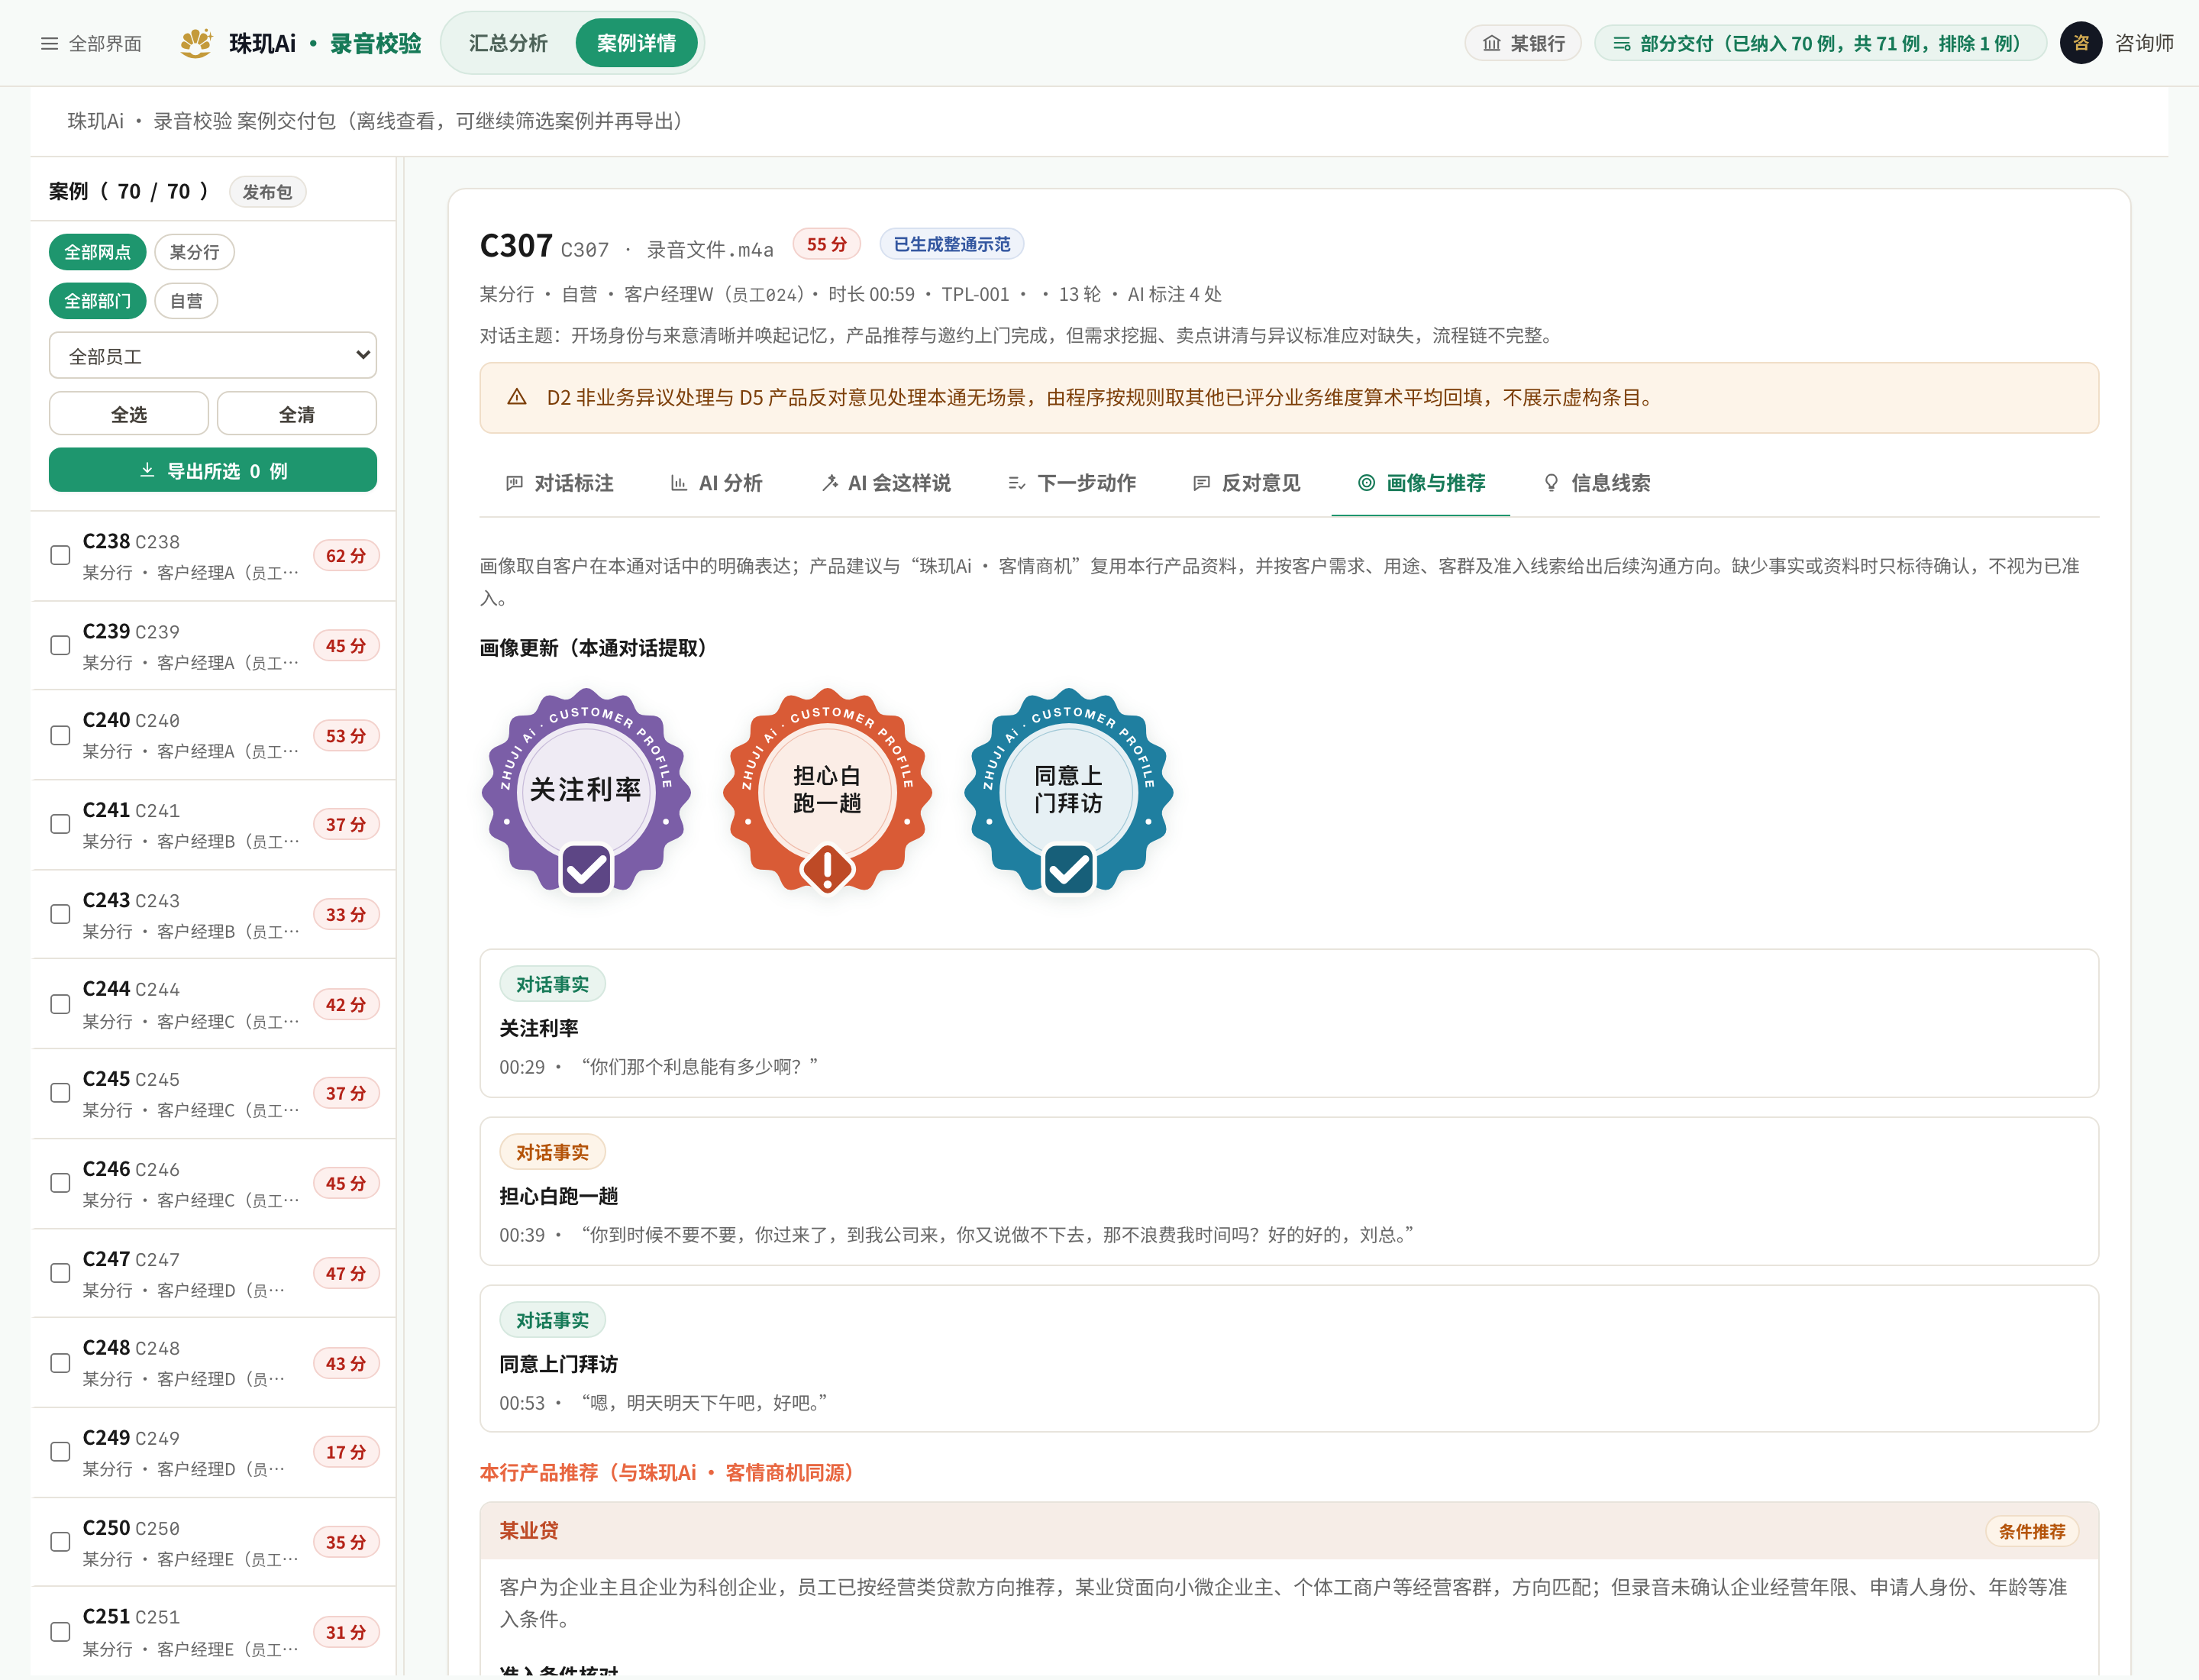
Task: Click the 信息线索 tab's lightbulb icon
Action: click(1551, 483)
